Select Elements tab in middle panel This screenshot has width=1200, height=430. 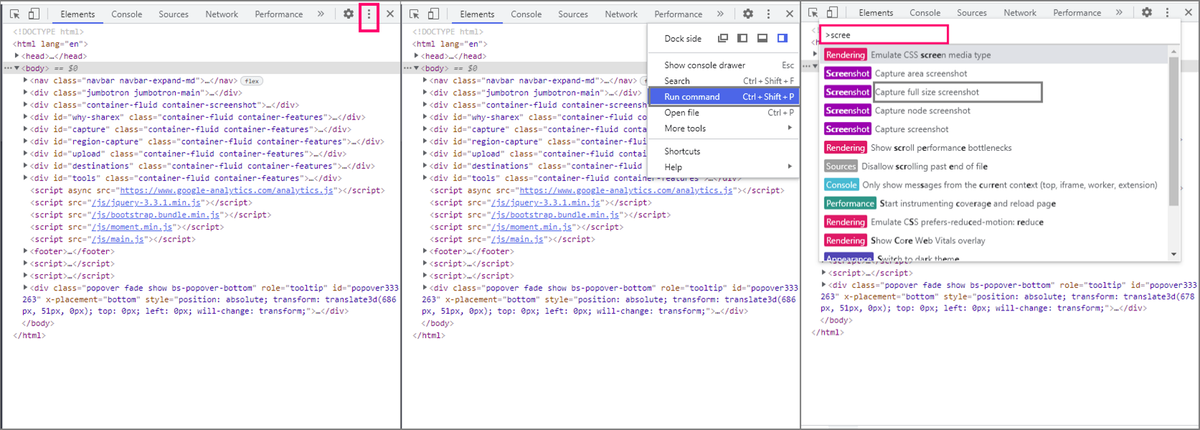coord(477,14)
